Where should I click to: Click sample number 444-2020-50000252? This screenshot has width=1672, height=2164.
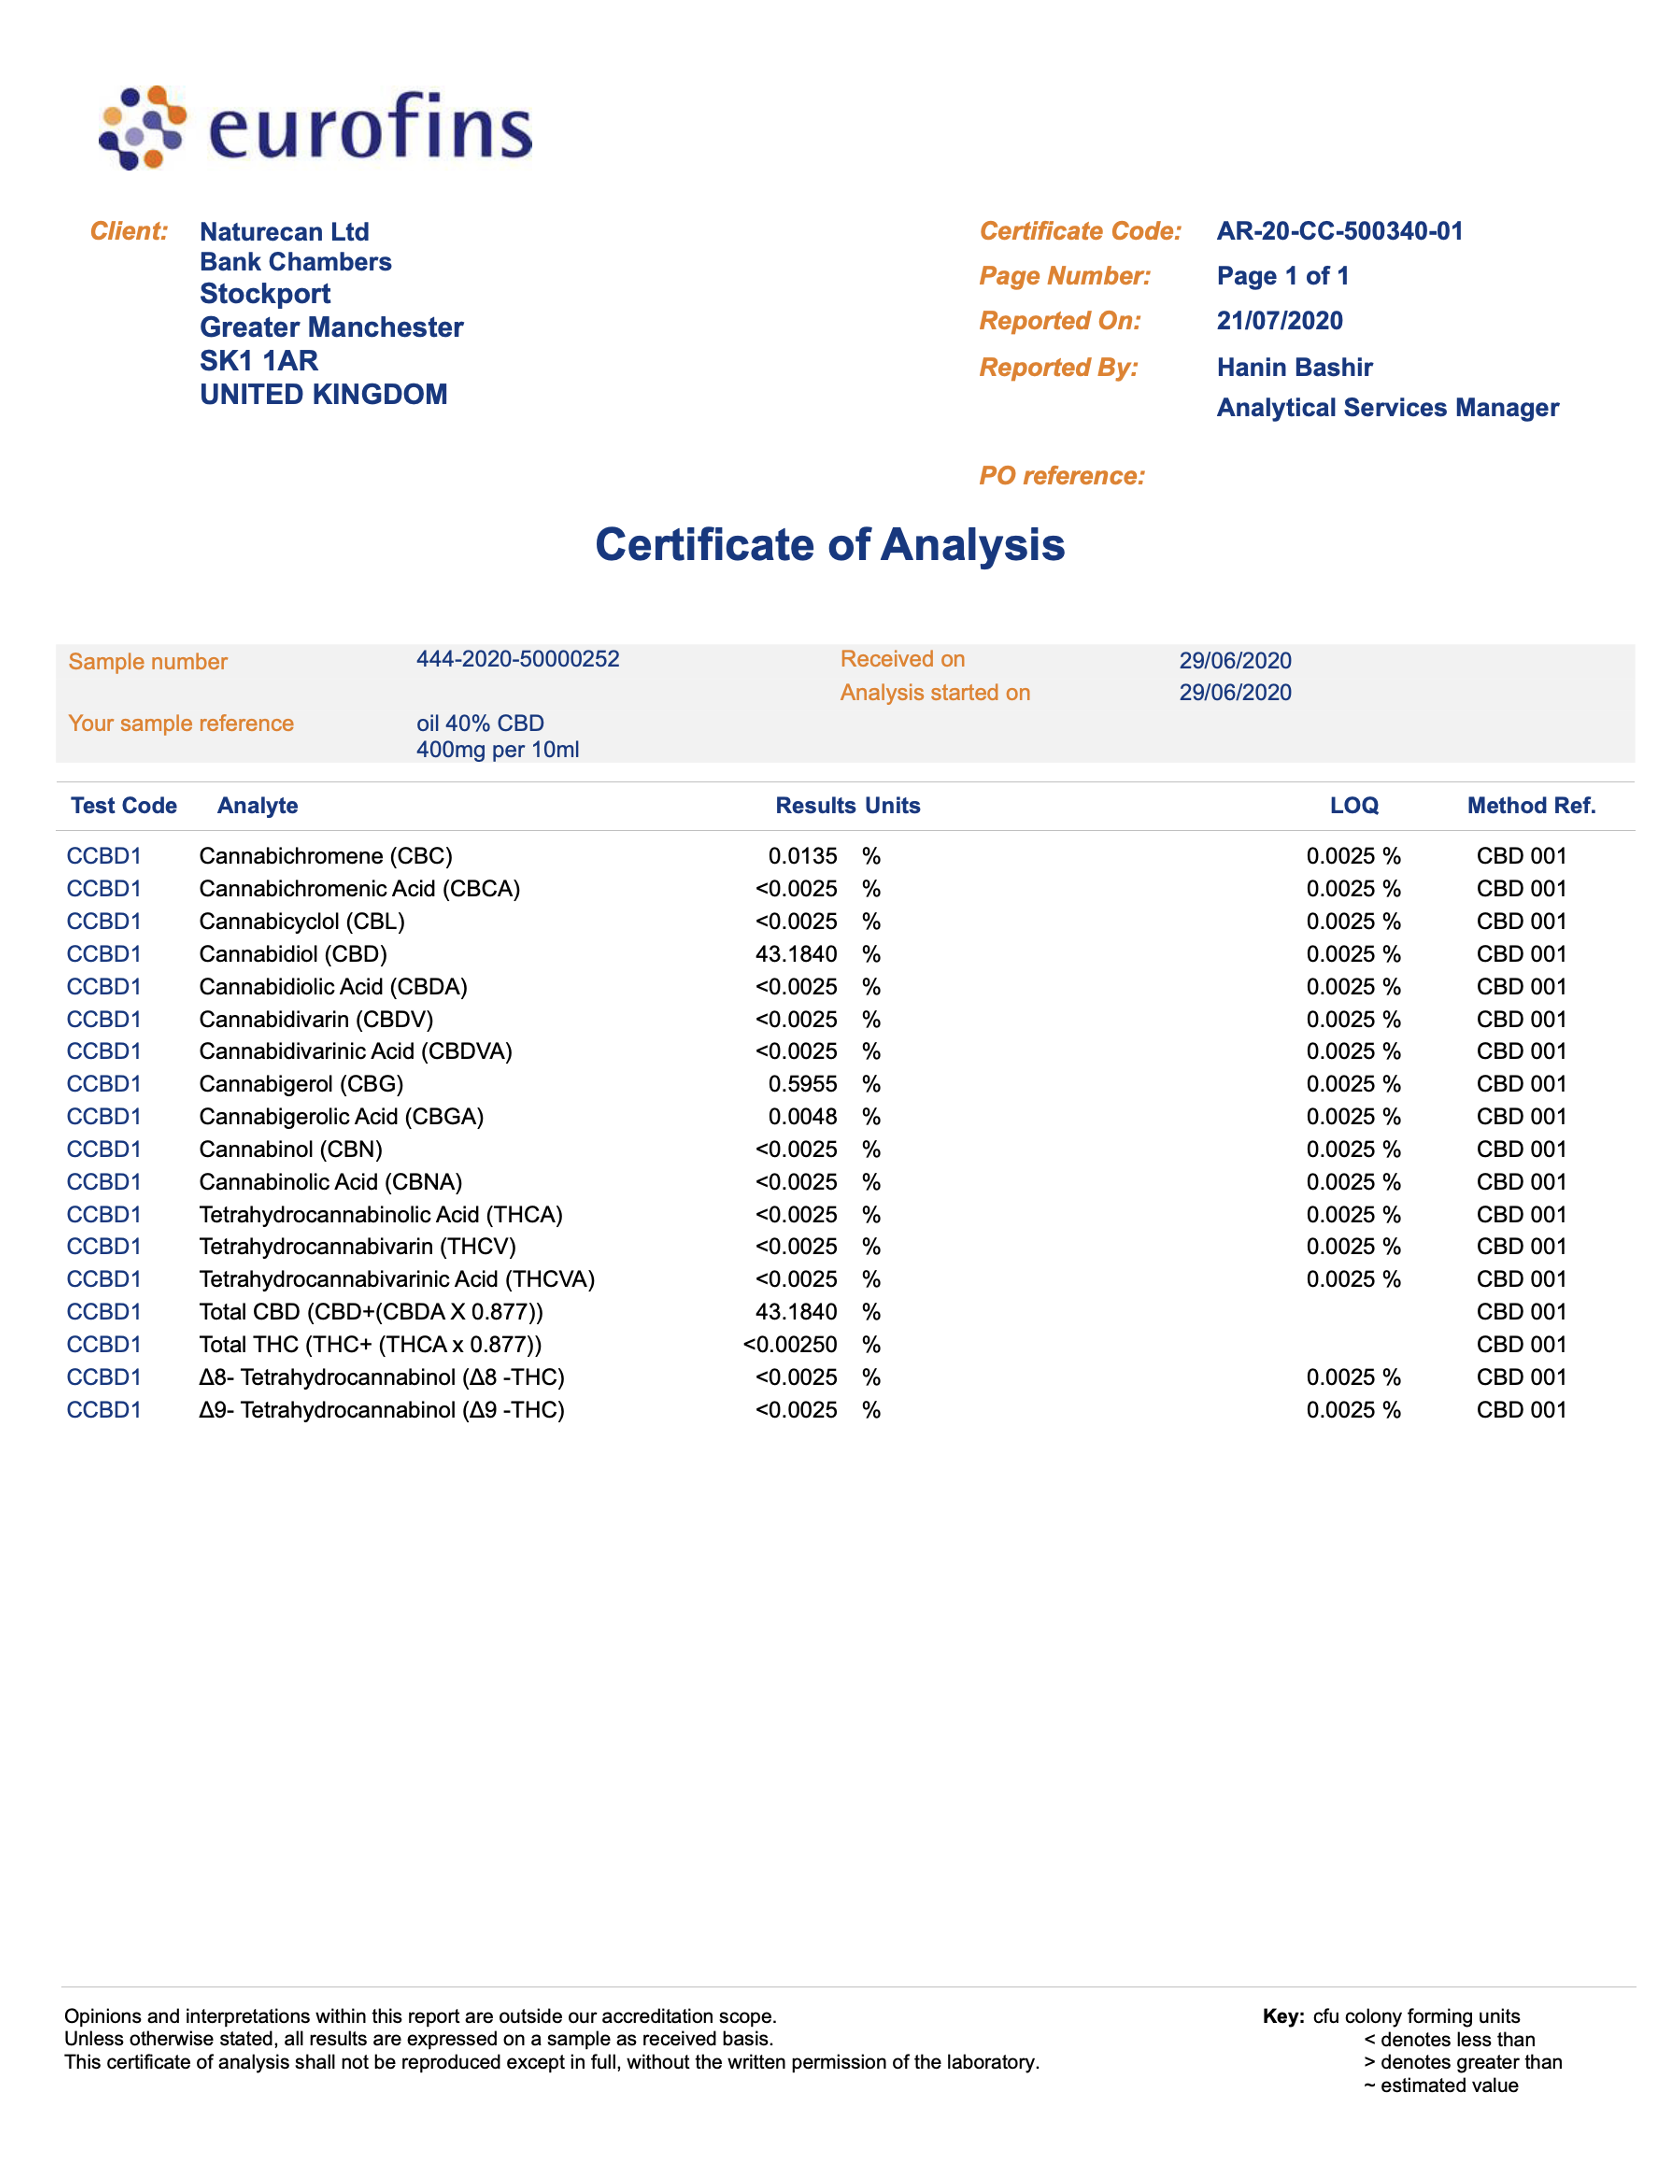click(517, 659)
